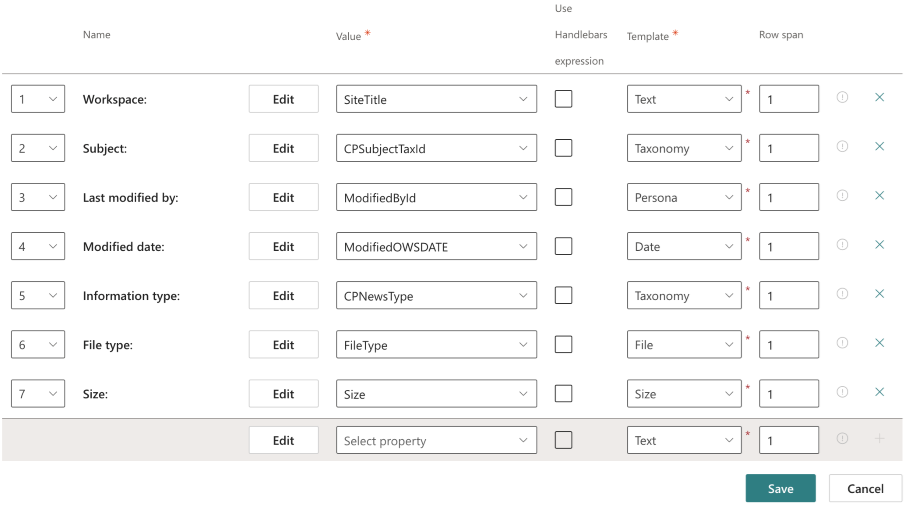Click info icon on Last modified by row
Image resolution: width=908 pixels, height=508 pixels.
click(843, 196)
